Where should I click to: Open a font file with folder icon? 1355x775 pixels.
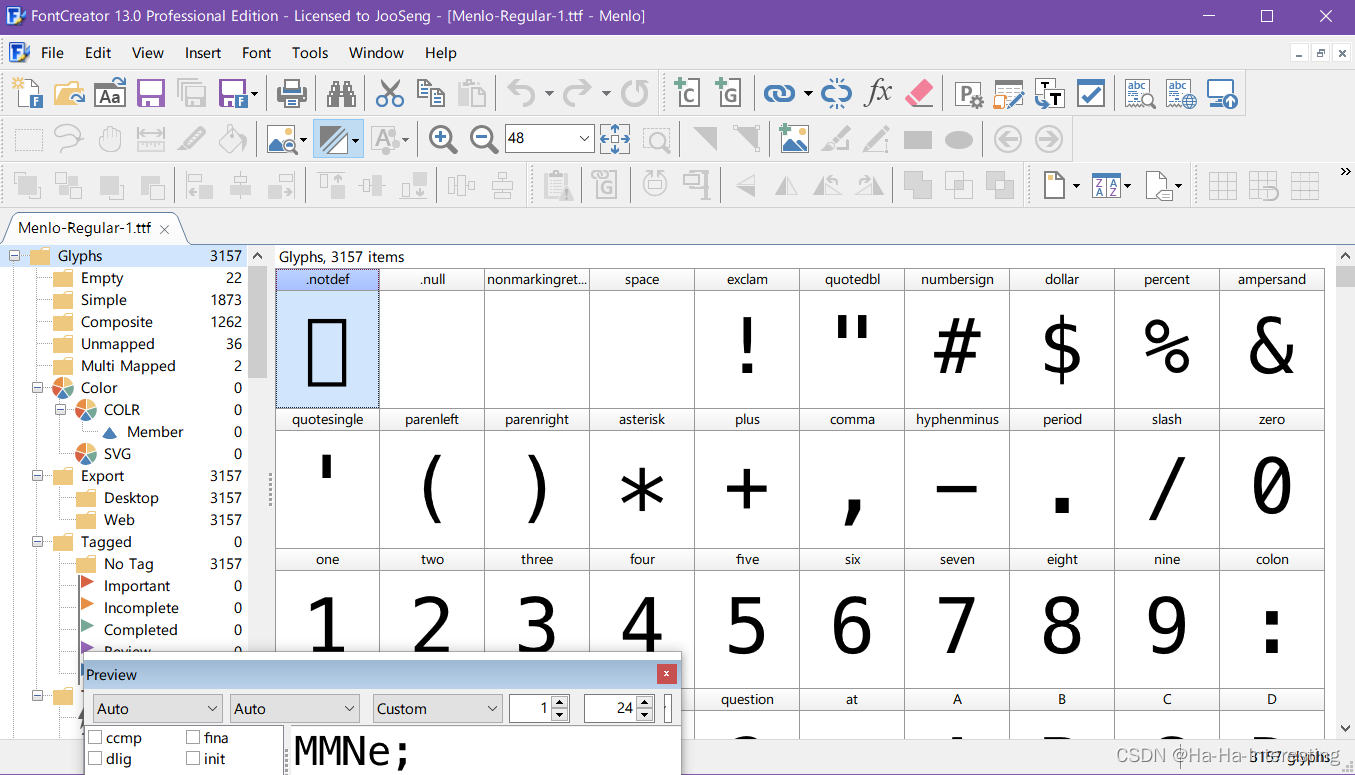coord(69,93)
